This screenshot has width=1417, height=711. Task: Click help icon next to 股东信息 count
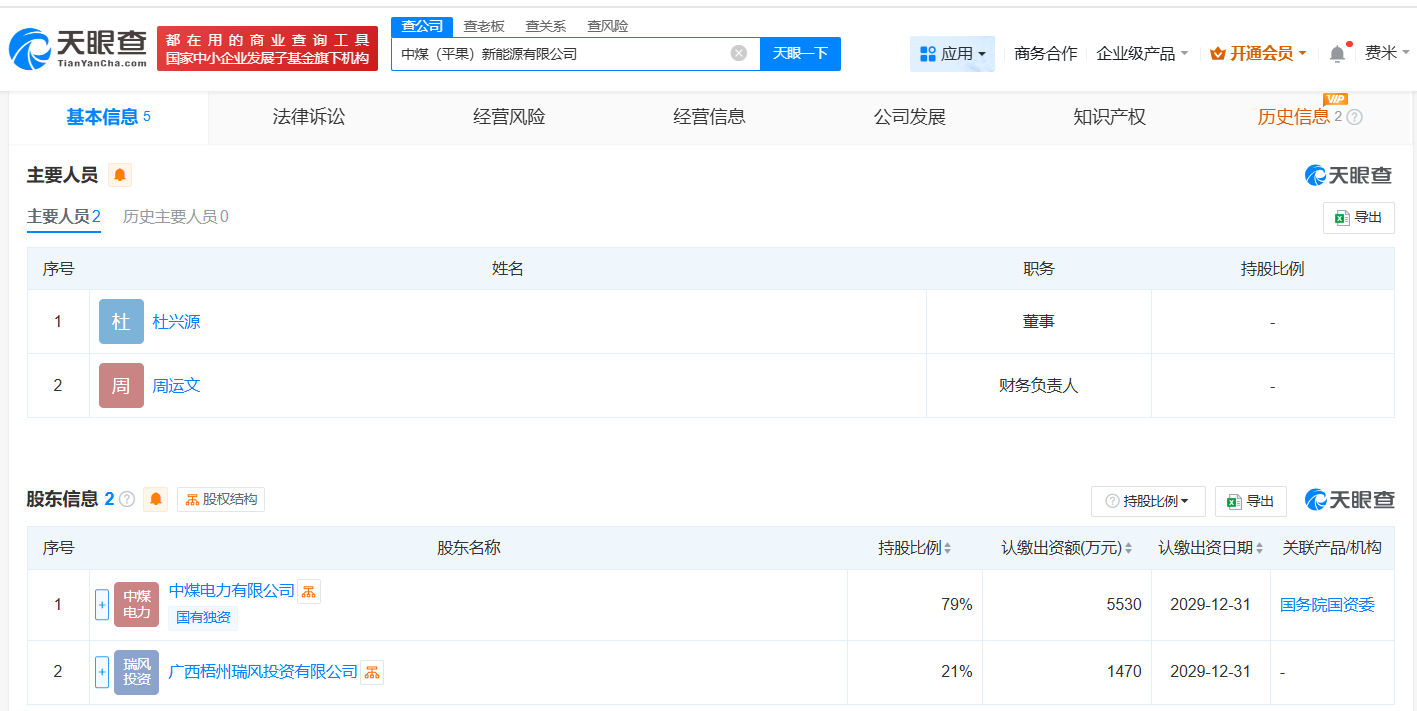click(x=127, y=499)
